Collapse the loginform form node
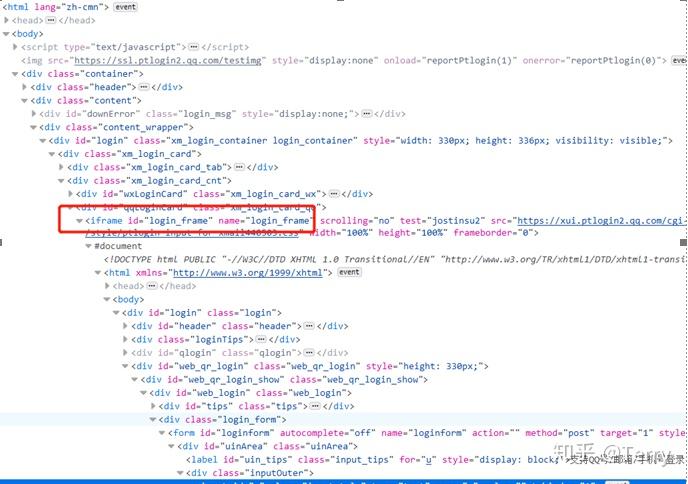688x484 pixels. [162, 433]
